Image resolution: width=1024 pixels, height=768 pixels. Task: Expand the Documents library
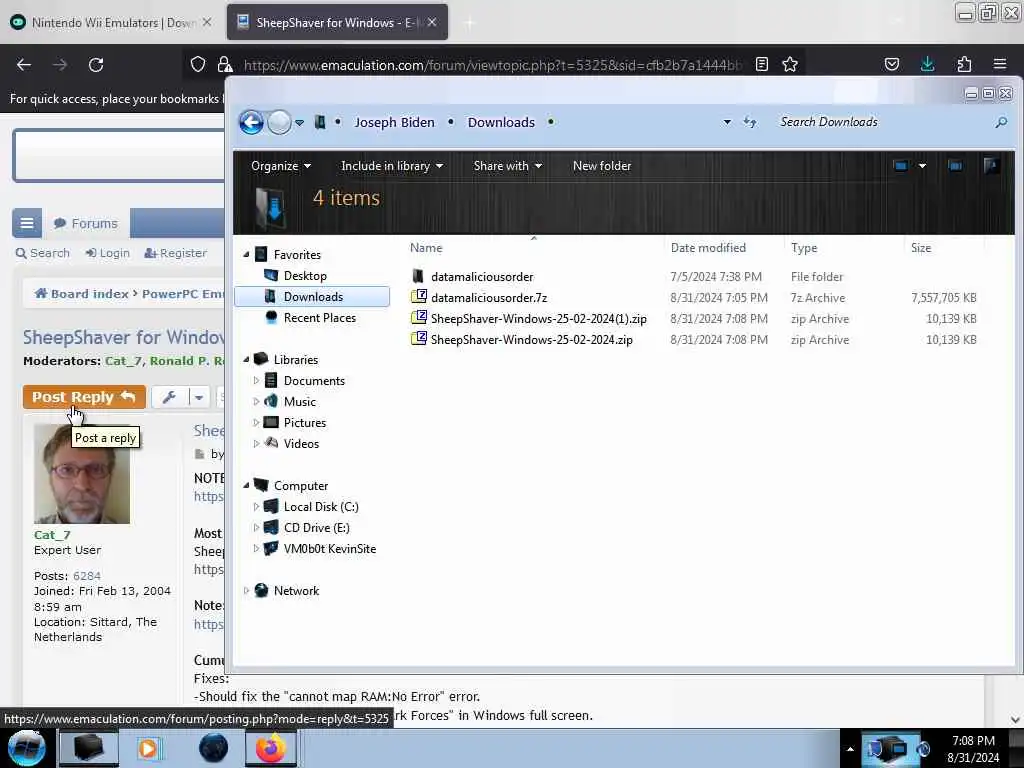point(256,380)
